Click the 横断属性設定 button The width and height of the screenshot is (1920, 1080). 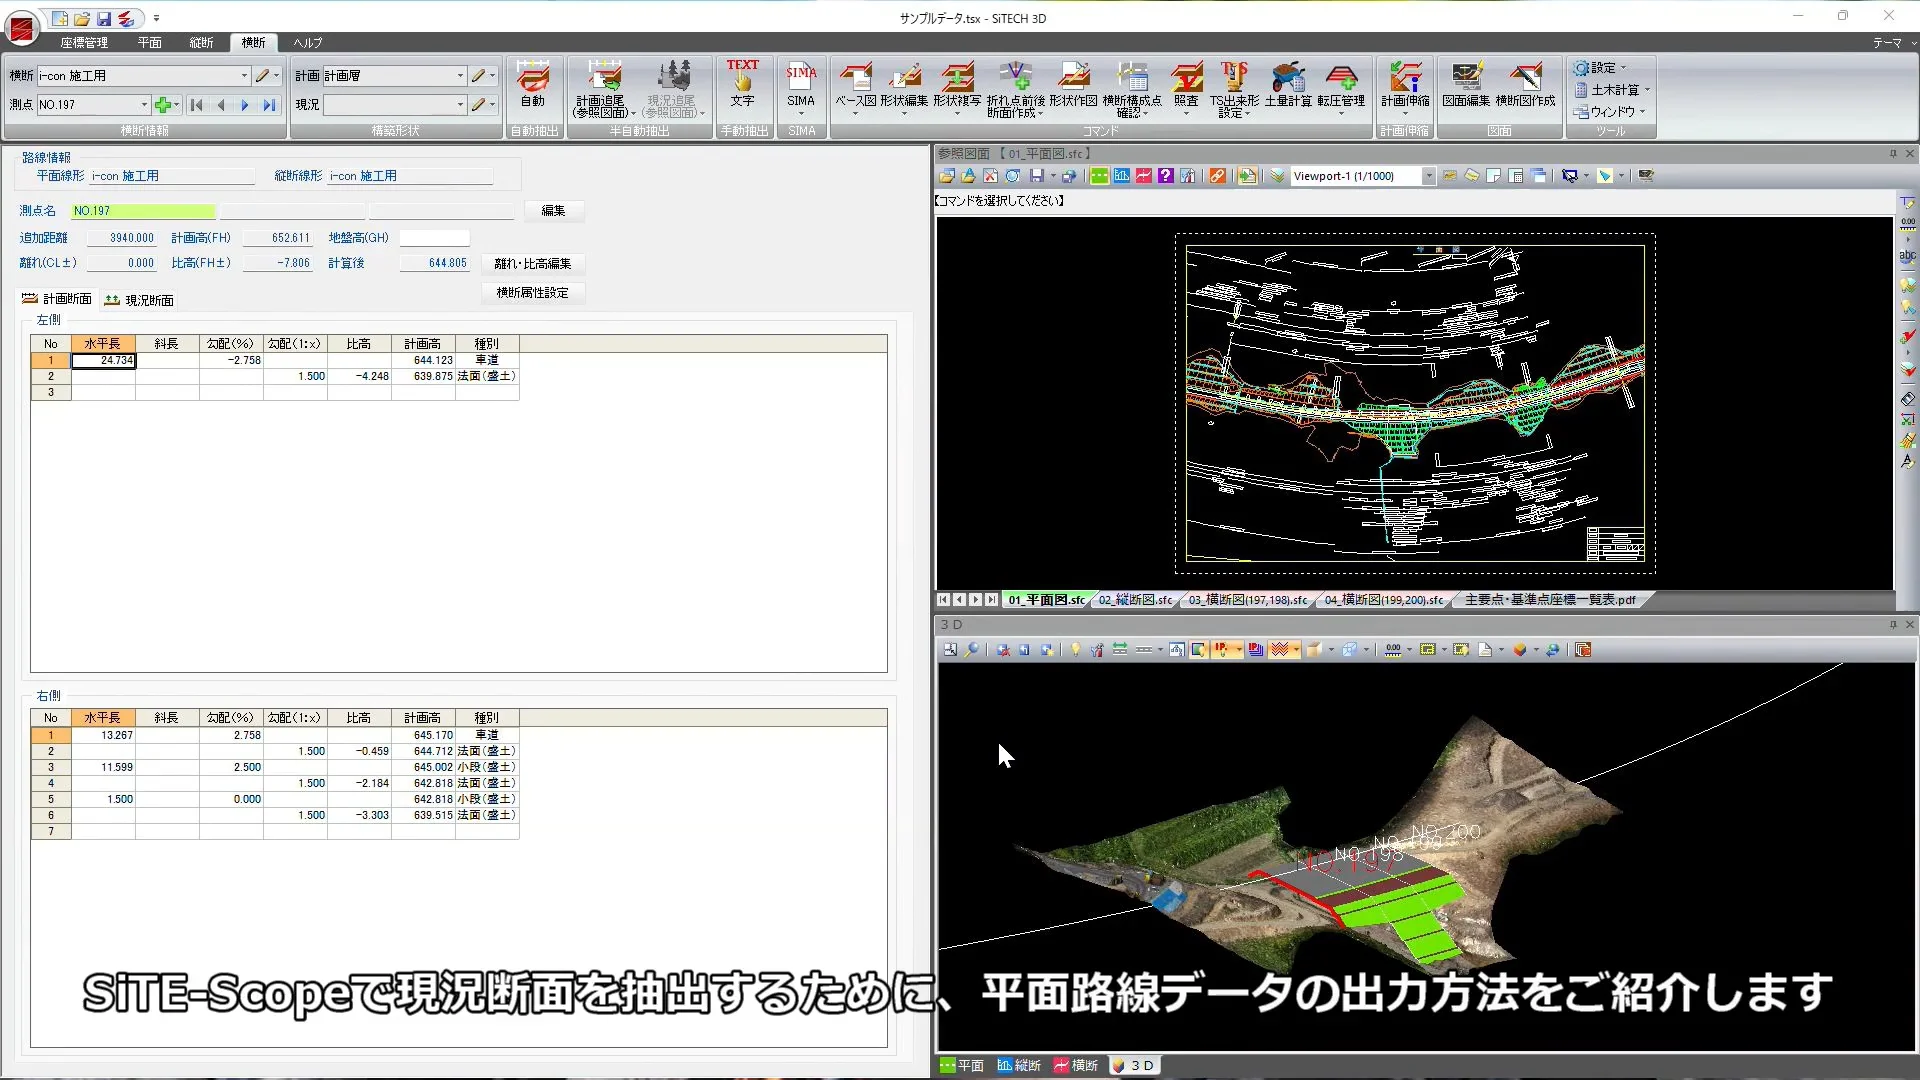coord(533,293)
